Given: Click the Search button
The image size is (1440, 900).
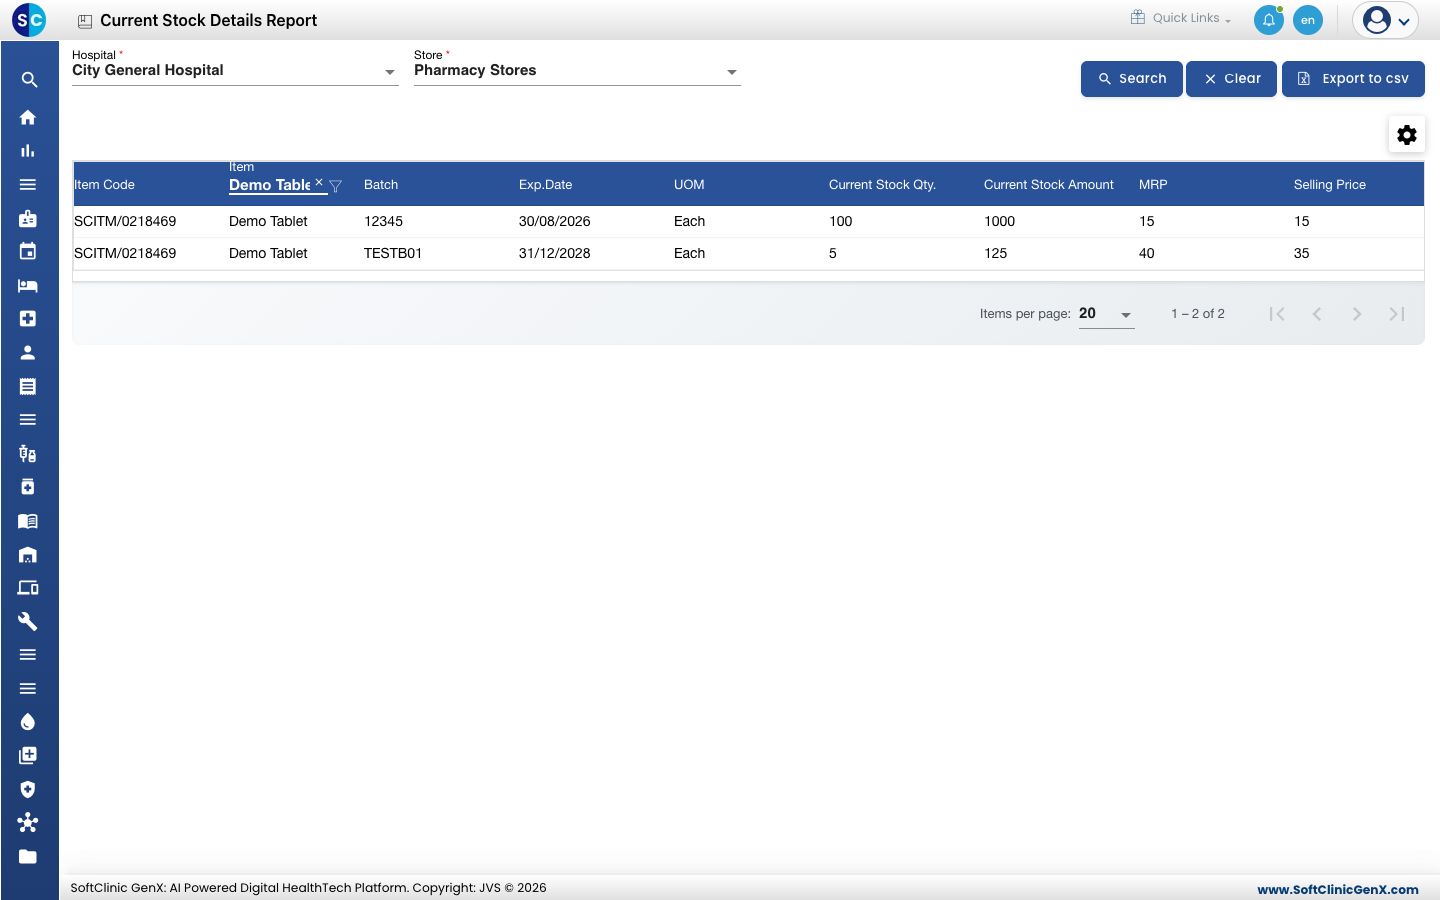Looking at the screenshot, I should coord(1132,79).
